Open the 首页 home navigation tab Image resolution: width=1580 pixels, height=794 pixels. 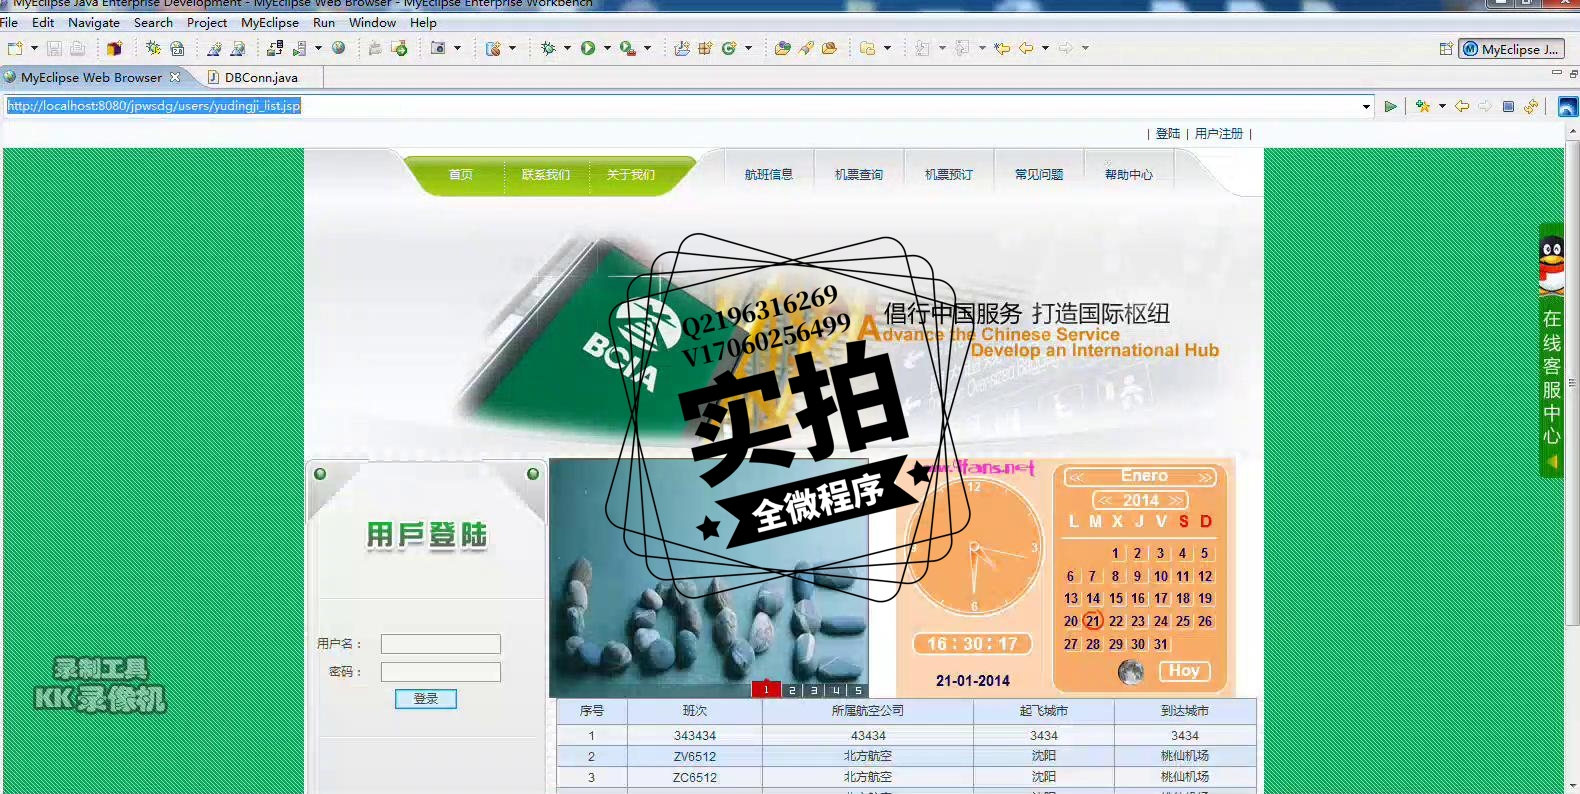click(460, 174)
